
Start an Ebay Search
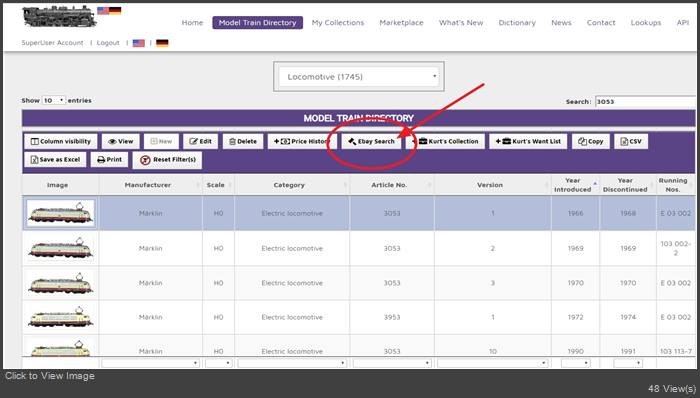coord(371,141)
